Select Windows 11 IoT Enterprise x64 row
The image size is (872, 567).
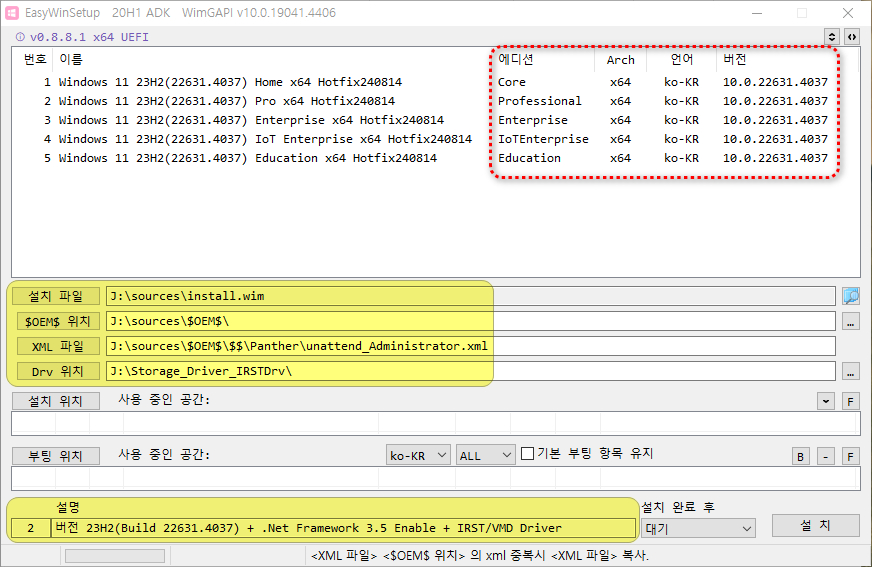(x=435, y=139)
